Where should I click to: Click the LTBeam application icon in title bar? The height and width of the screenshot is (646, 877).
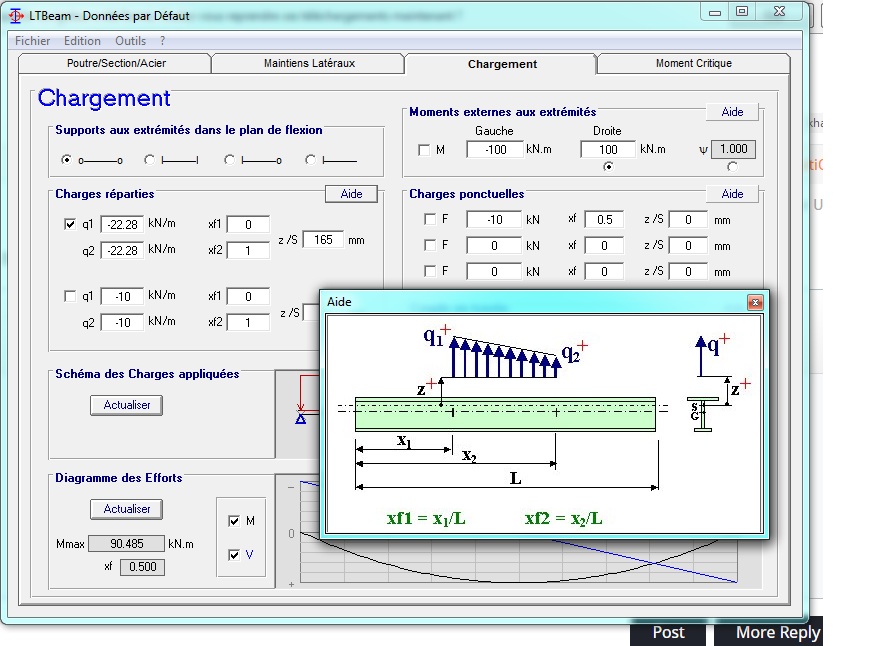click(17, 16)
